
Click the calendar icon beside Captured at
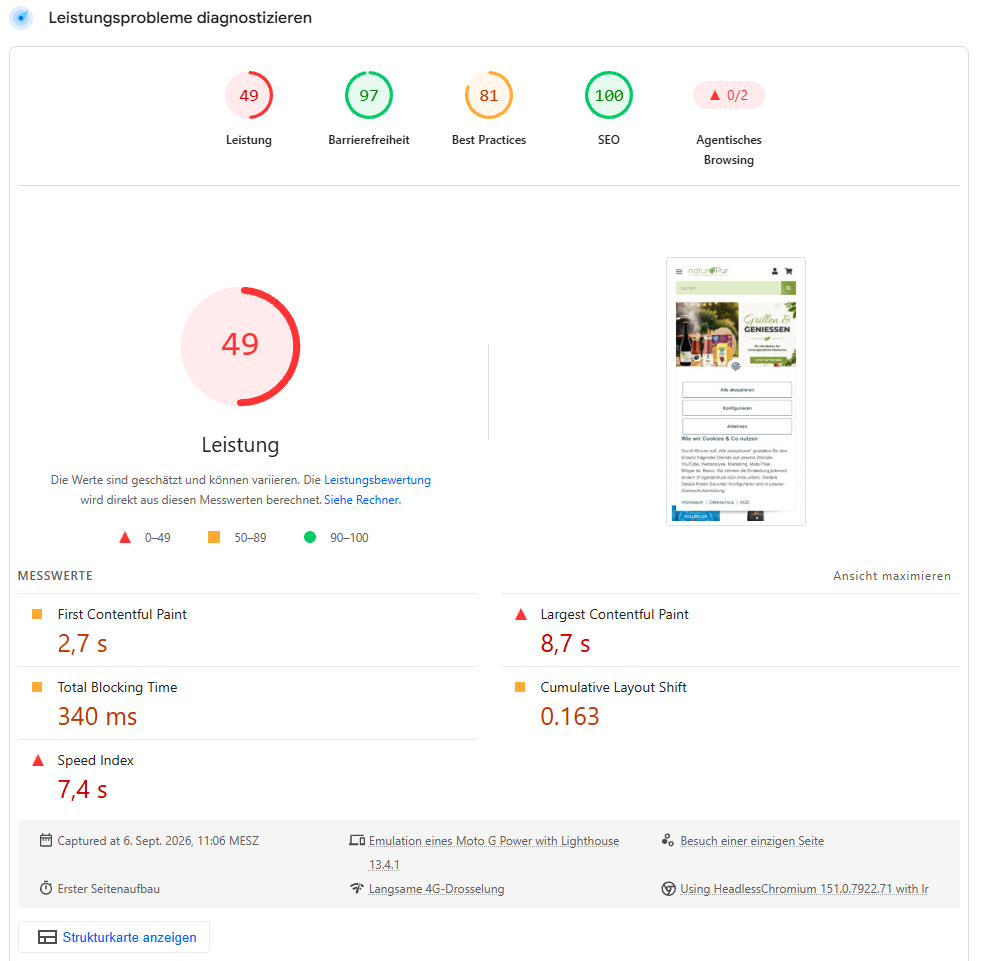(x=46, y=840)
